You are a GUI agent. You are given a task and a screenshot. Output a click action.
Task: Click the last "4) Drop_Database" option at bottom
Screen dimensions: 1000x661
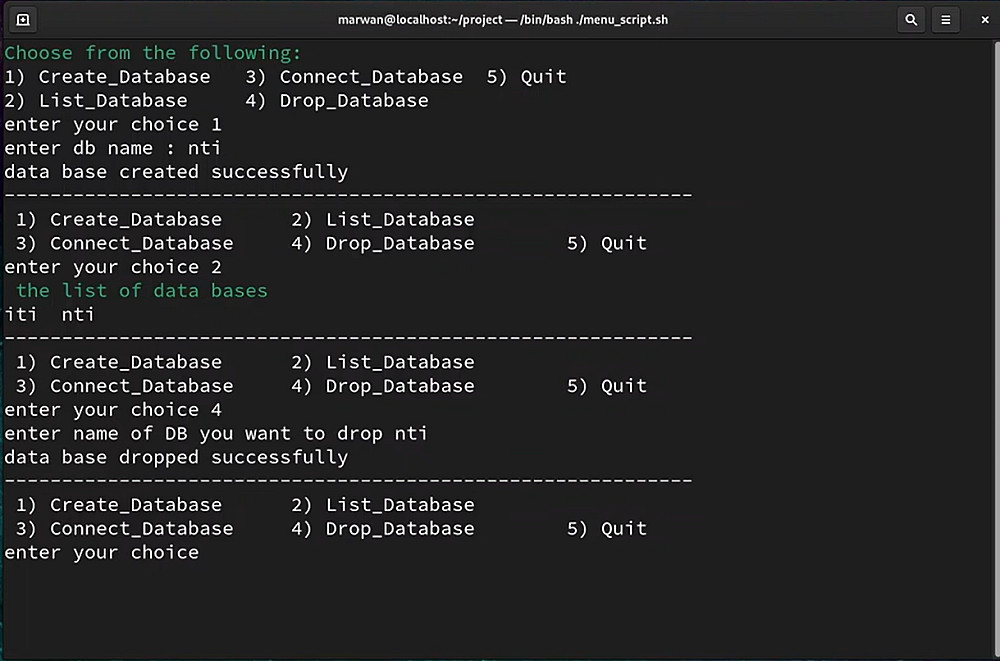point(383,529)
